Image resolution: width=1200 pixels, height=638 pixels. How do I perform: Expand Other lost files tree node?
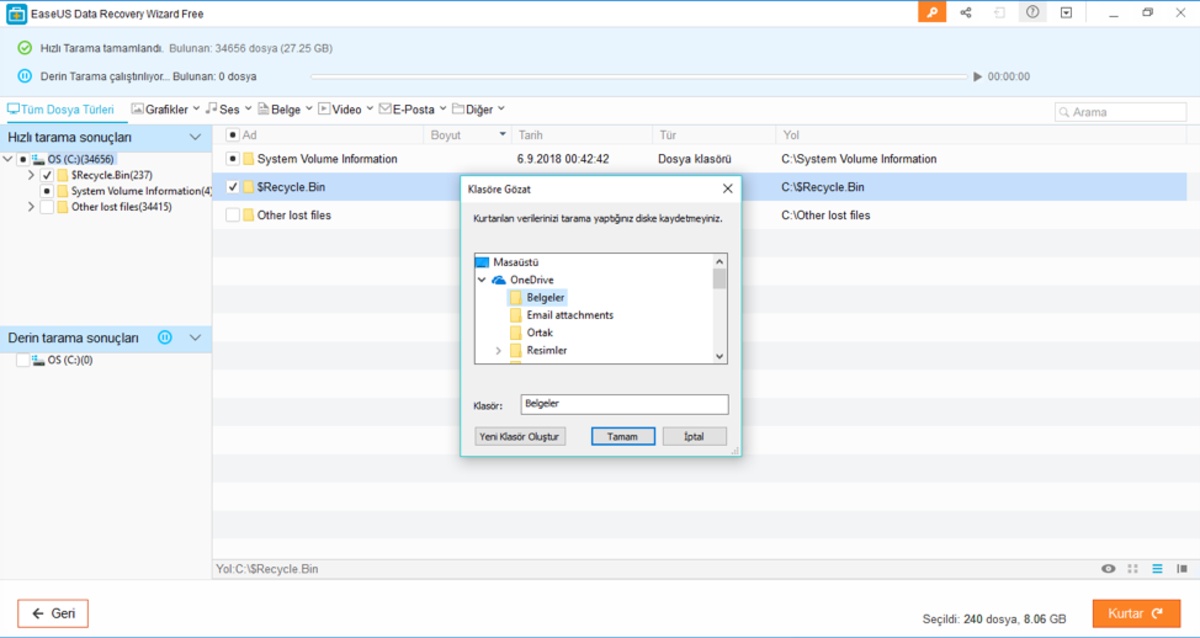(x=32, y=207)
